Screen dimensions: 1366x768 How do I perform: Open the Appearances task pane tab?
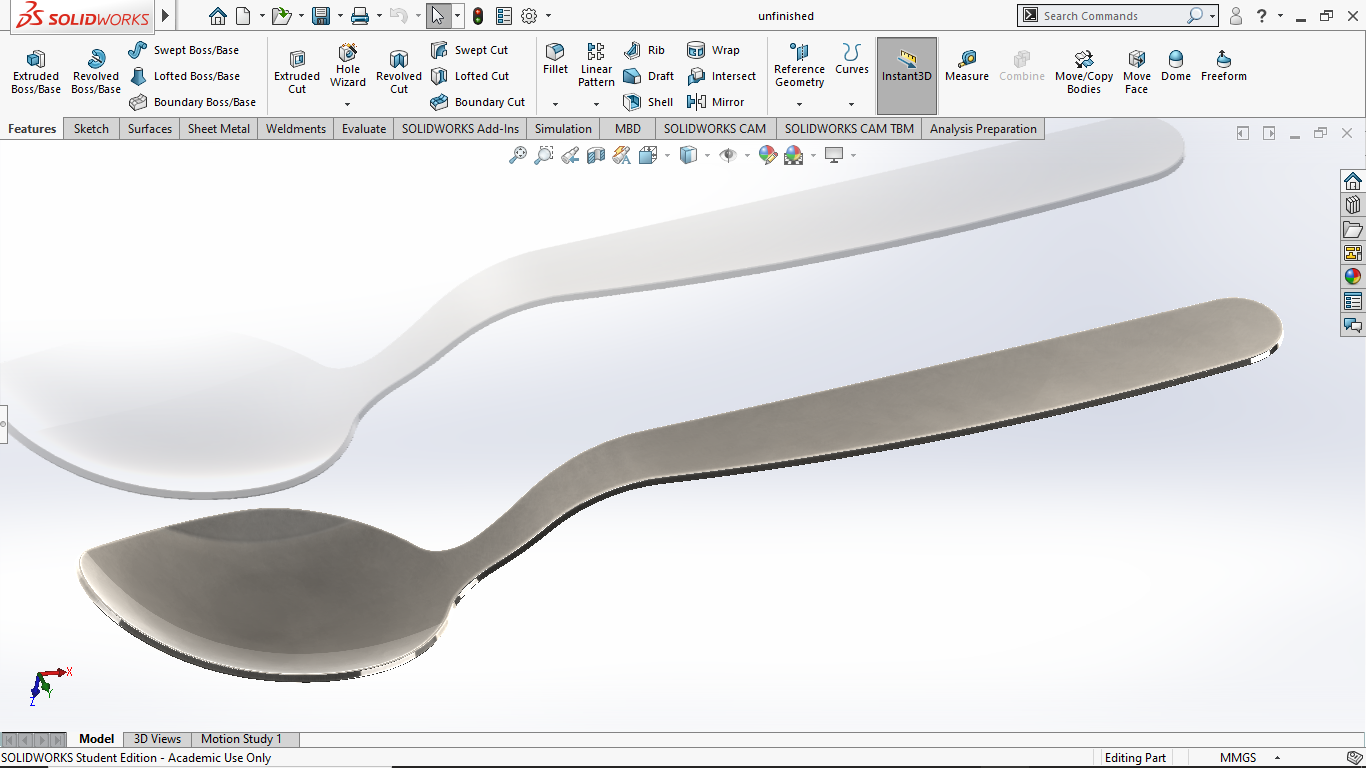point(1353,277)
